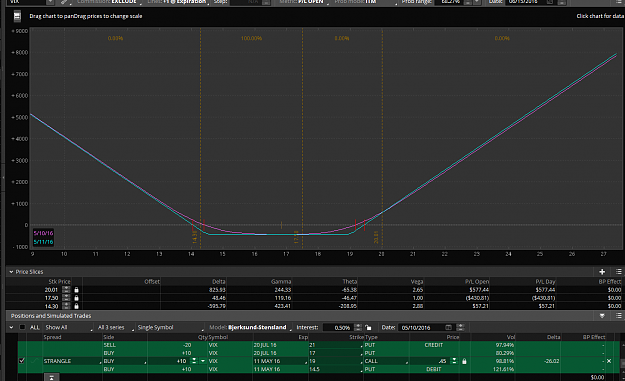Image resolution: width=625 pixels, height=381 pixels.
Task: Change the BUY side dropdown on STRANGLE row
Action: tap(125, 361)
